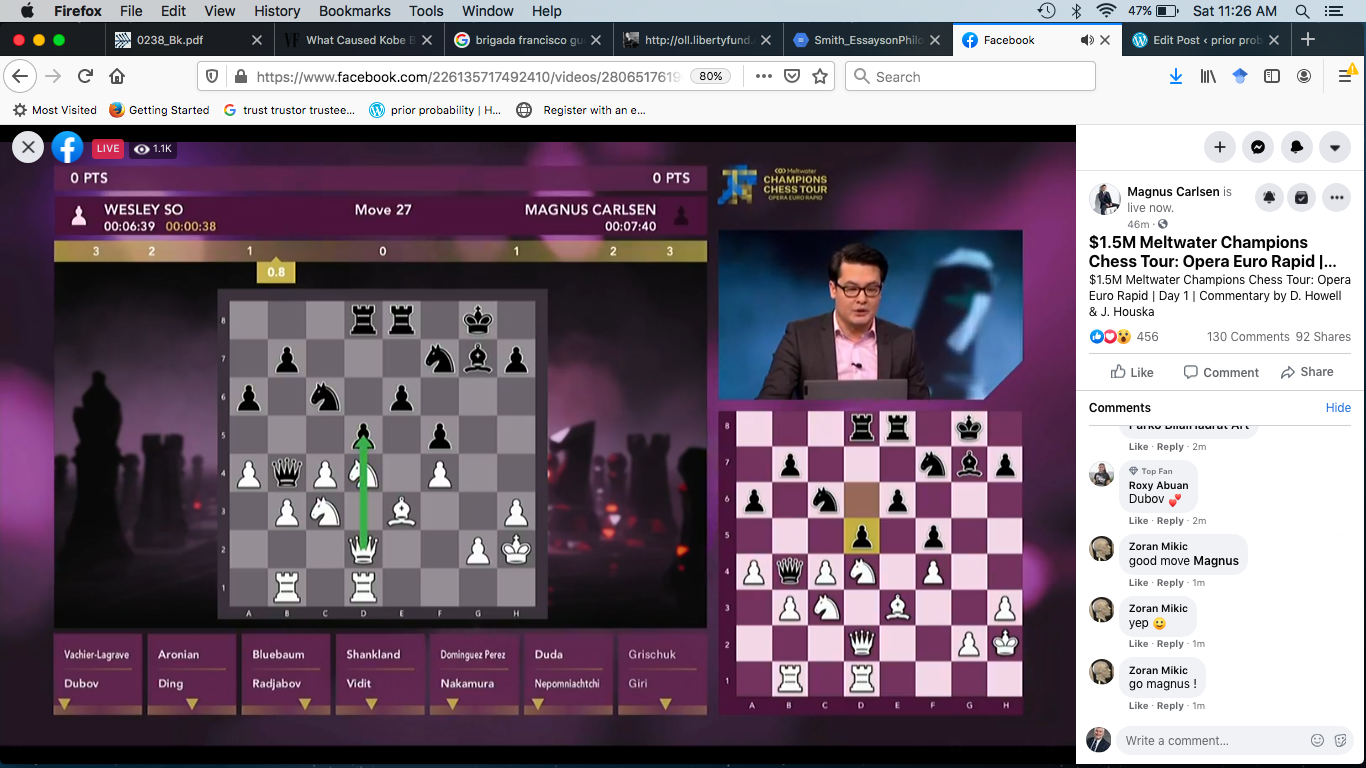
Task: Close the video viewer with the X
Action: [28, 148]
